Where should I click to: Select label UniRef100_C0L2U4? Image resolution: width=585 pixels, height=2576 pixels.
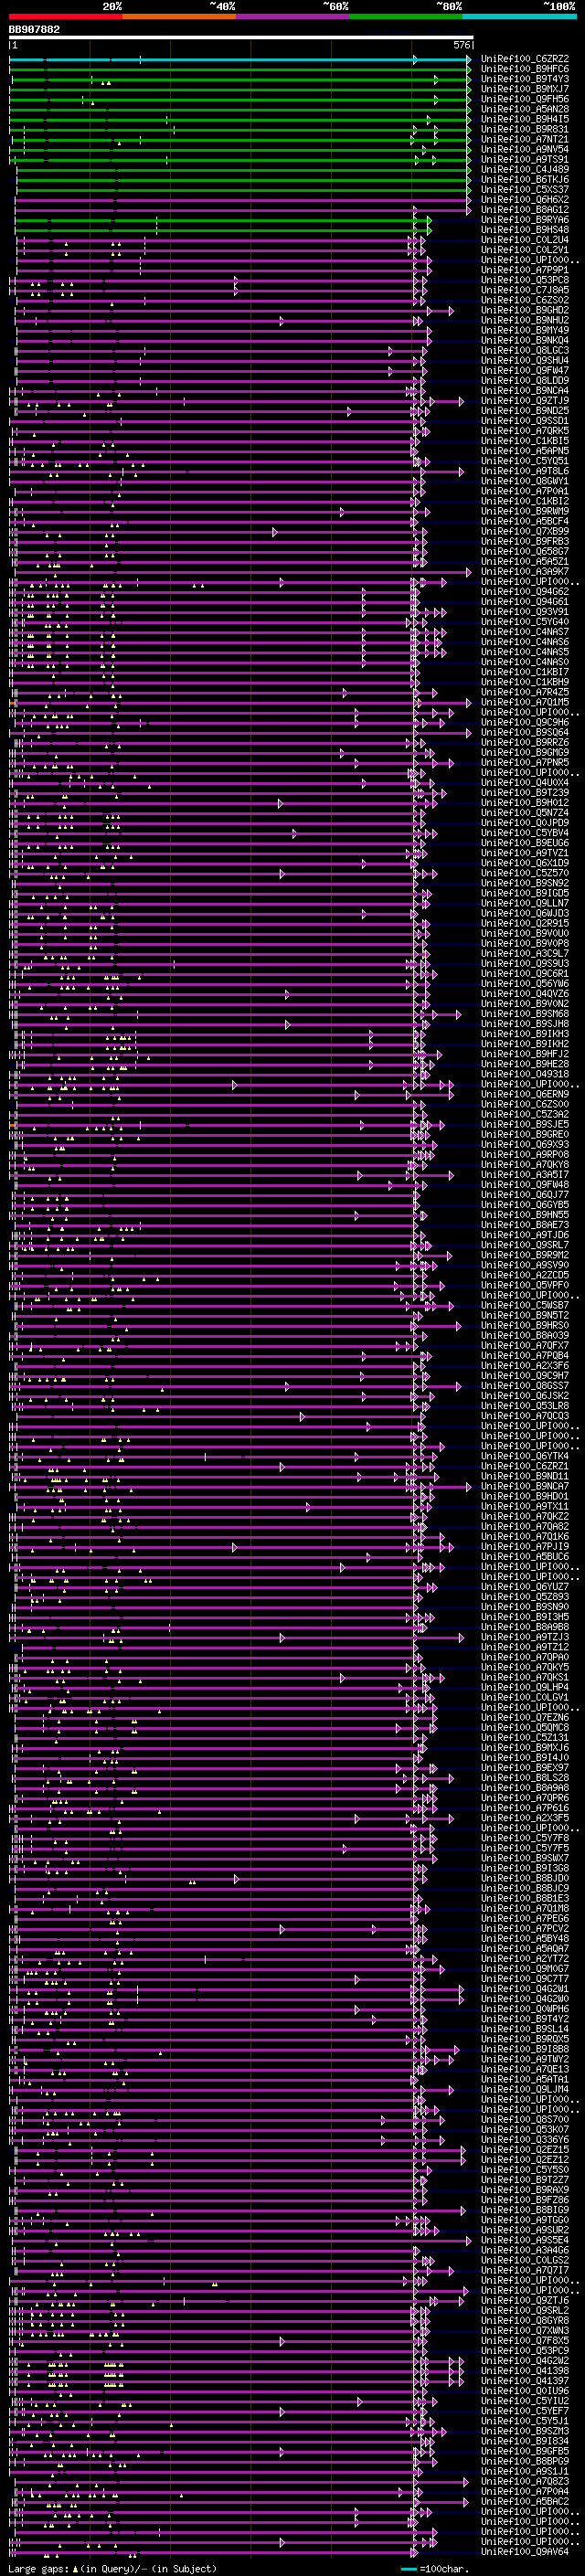click(525, 240)
